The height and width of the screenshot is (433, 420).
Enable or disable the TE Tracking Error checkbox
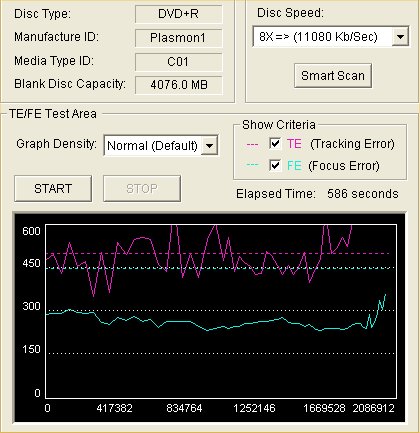[275, 144]
